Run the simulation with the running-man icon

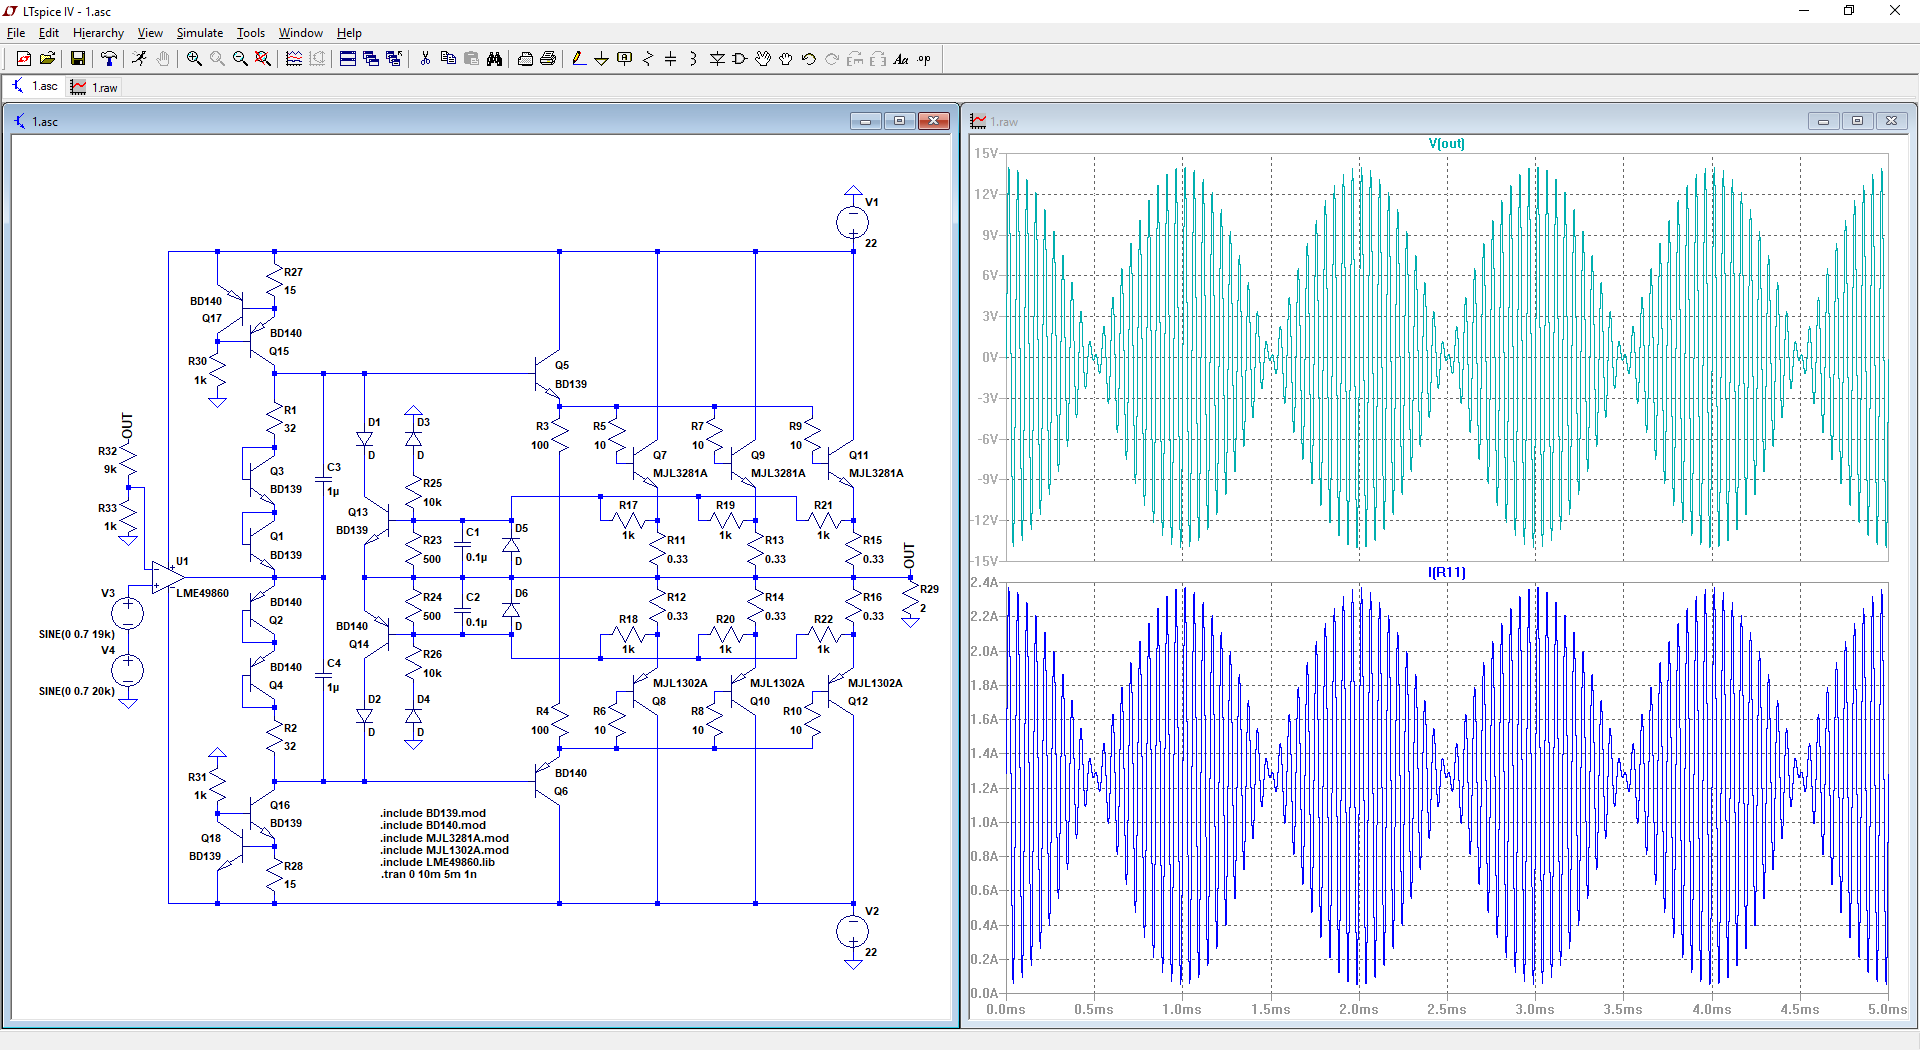pos(139,59)
